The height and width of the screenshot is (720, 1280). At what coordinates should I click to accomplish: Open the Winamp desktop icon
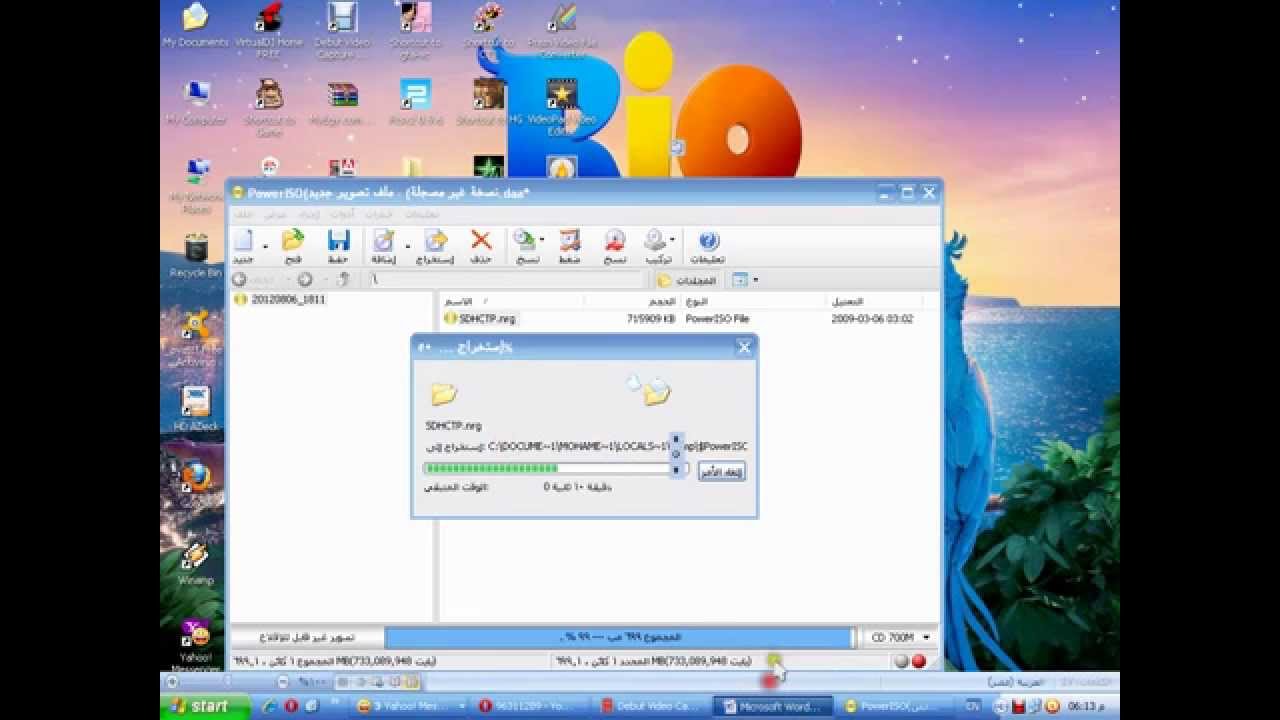point(196,565)
